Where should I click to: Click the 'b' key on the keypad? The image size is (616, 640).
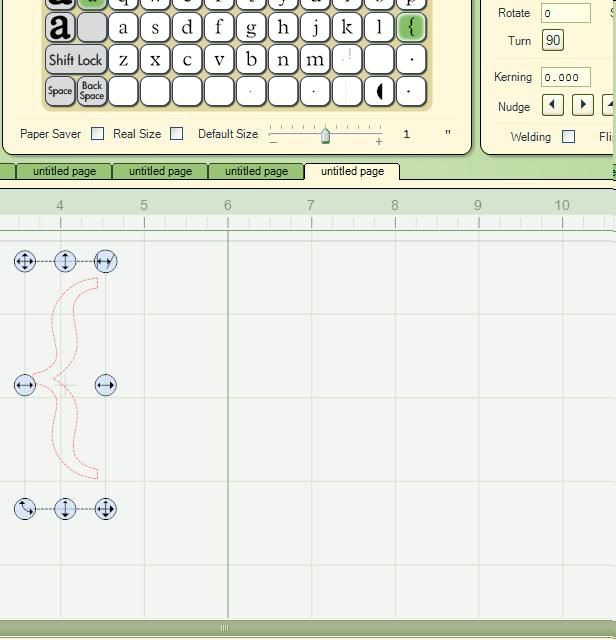(251, 60)
